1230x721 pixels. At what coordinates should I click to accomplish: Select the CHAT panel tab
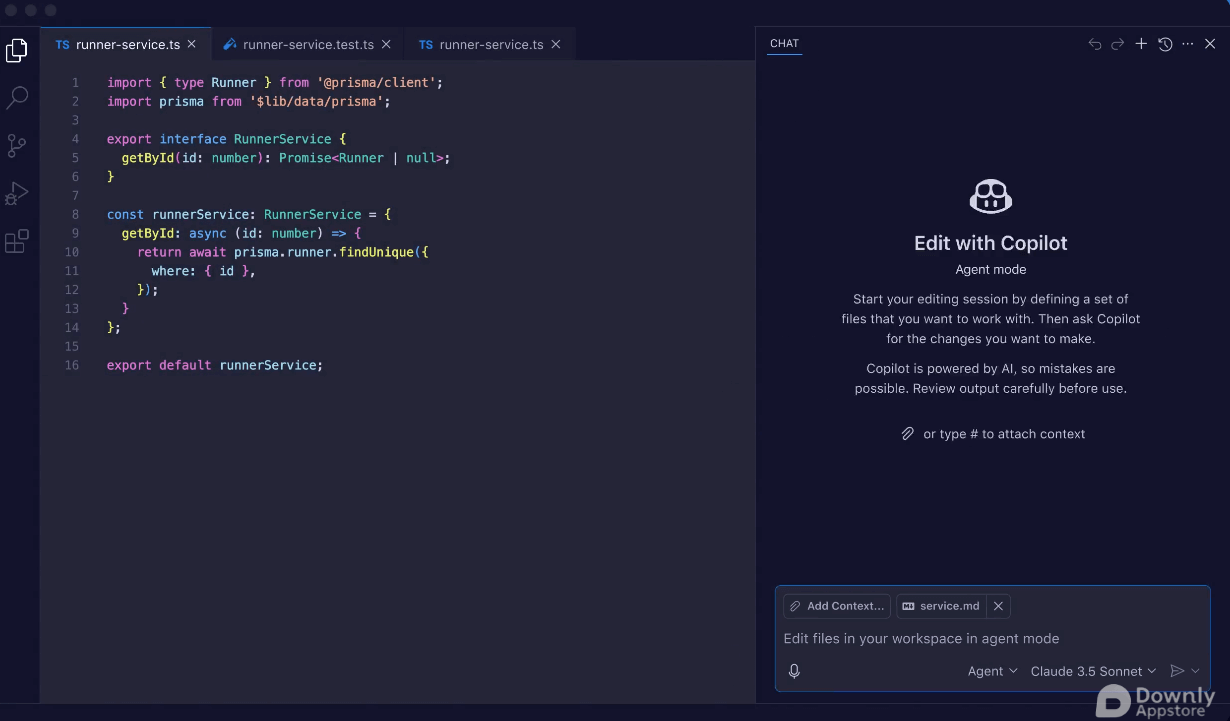[784, 44]
